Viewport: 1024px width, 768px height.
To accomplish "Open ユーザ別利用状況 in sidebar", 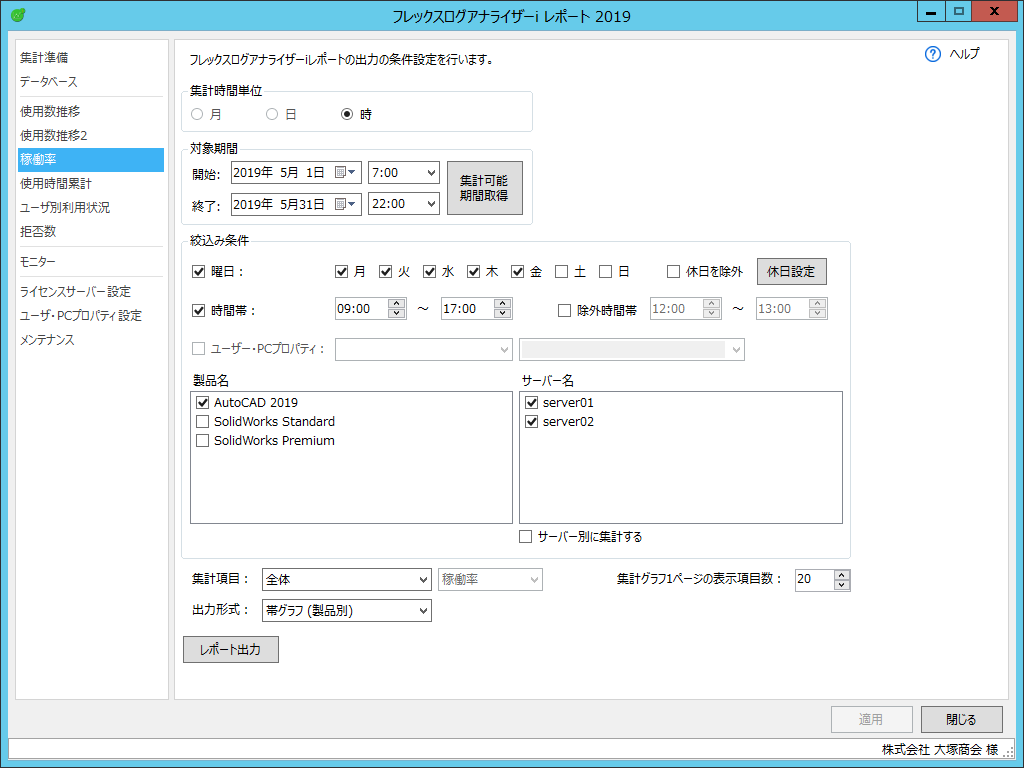I will (x=65, y=208).
